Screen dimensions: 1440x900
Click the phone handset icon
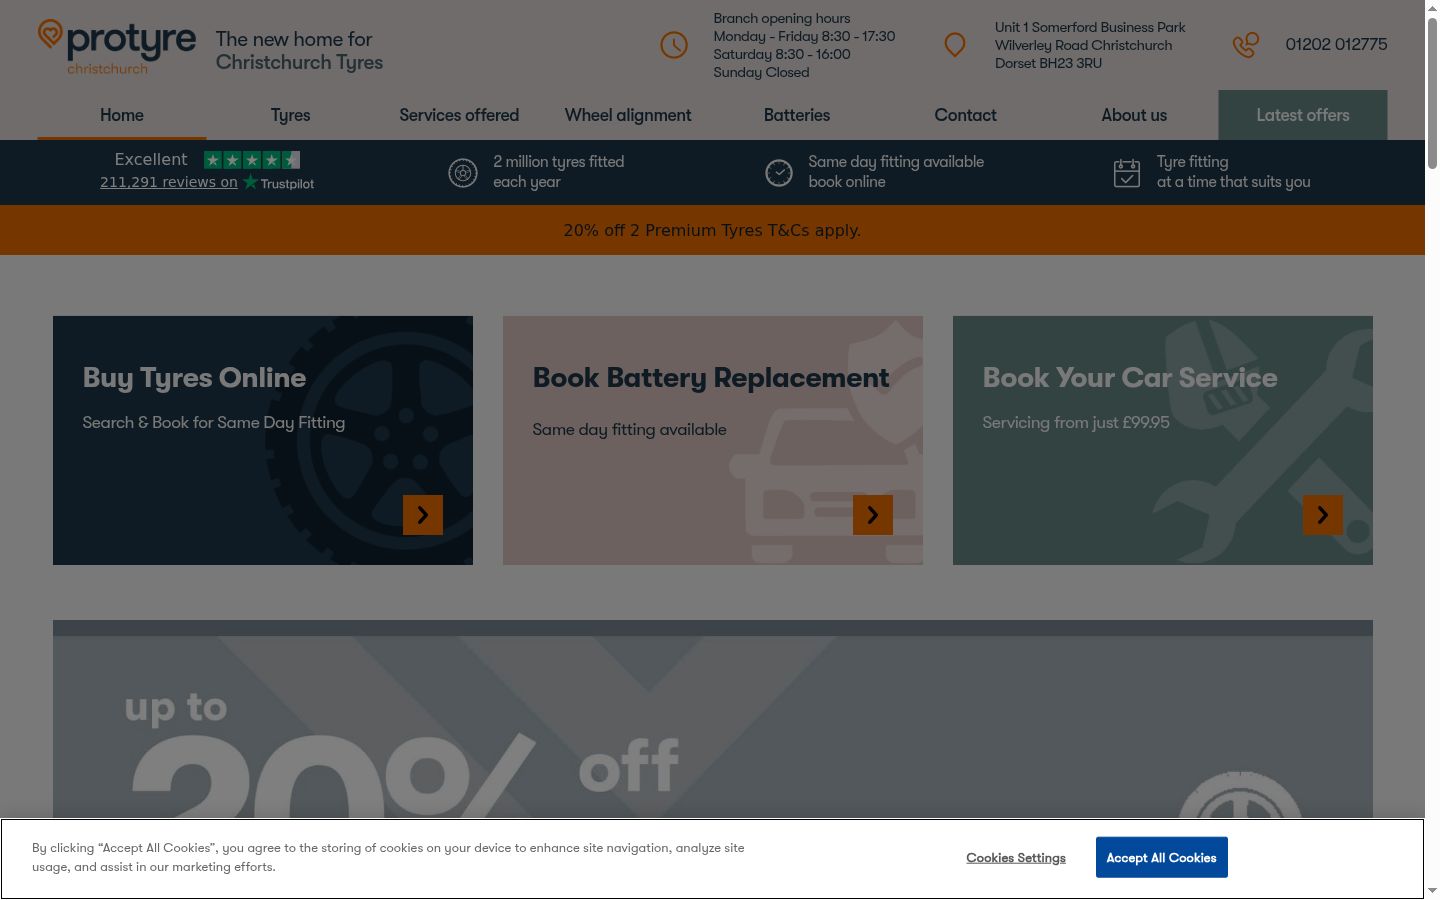click(1246, 45)
